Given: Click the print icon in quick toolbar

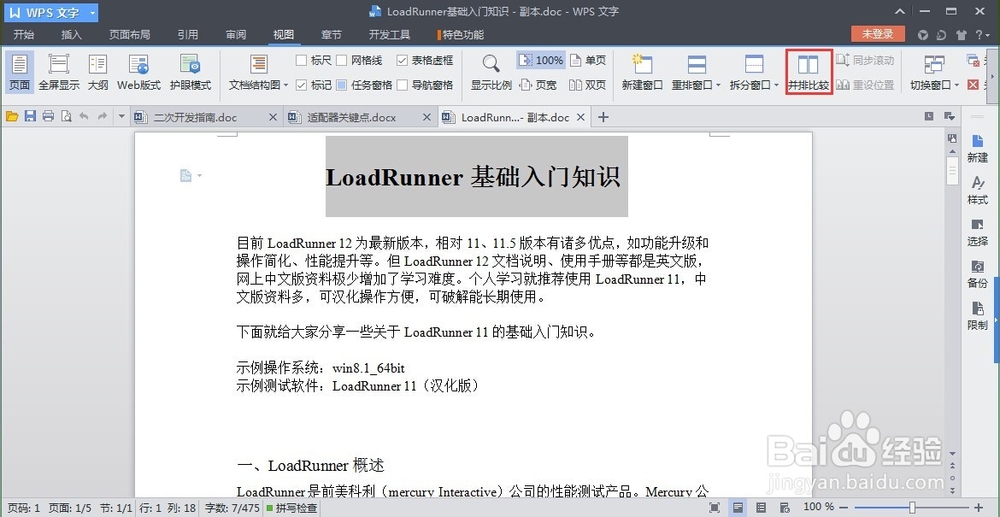Looking at the screenshot, I should (48, 117).
